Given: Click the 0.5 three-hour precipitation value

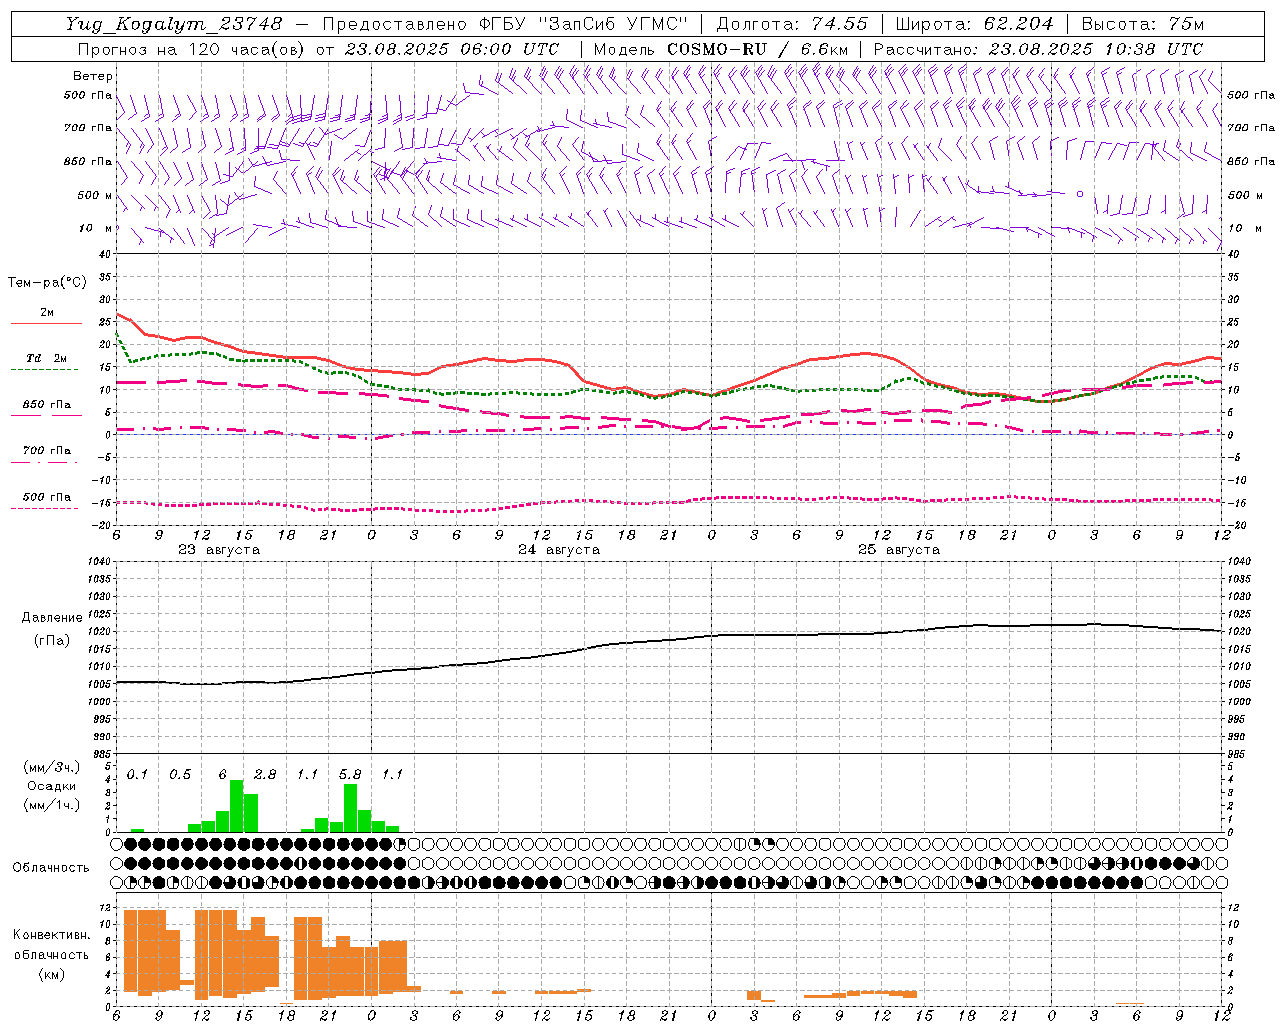Looking at the screenshot, I should click(180, 775).
